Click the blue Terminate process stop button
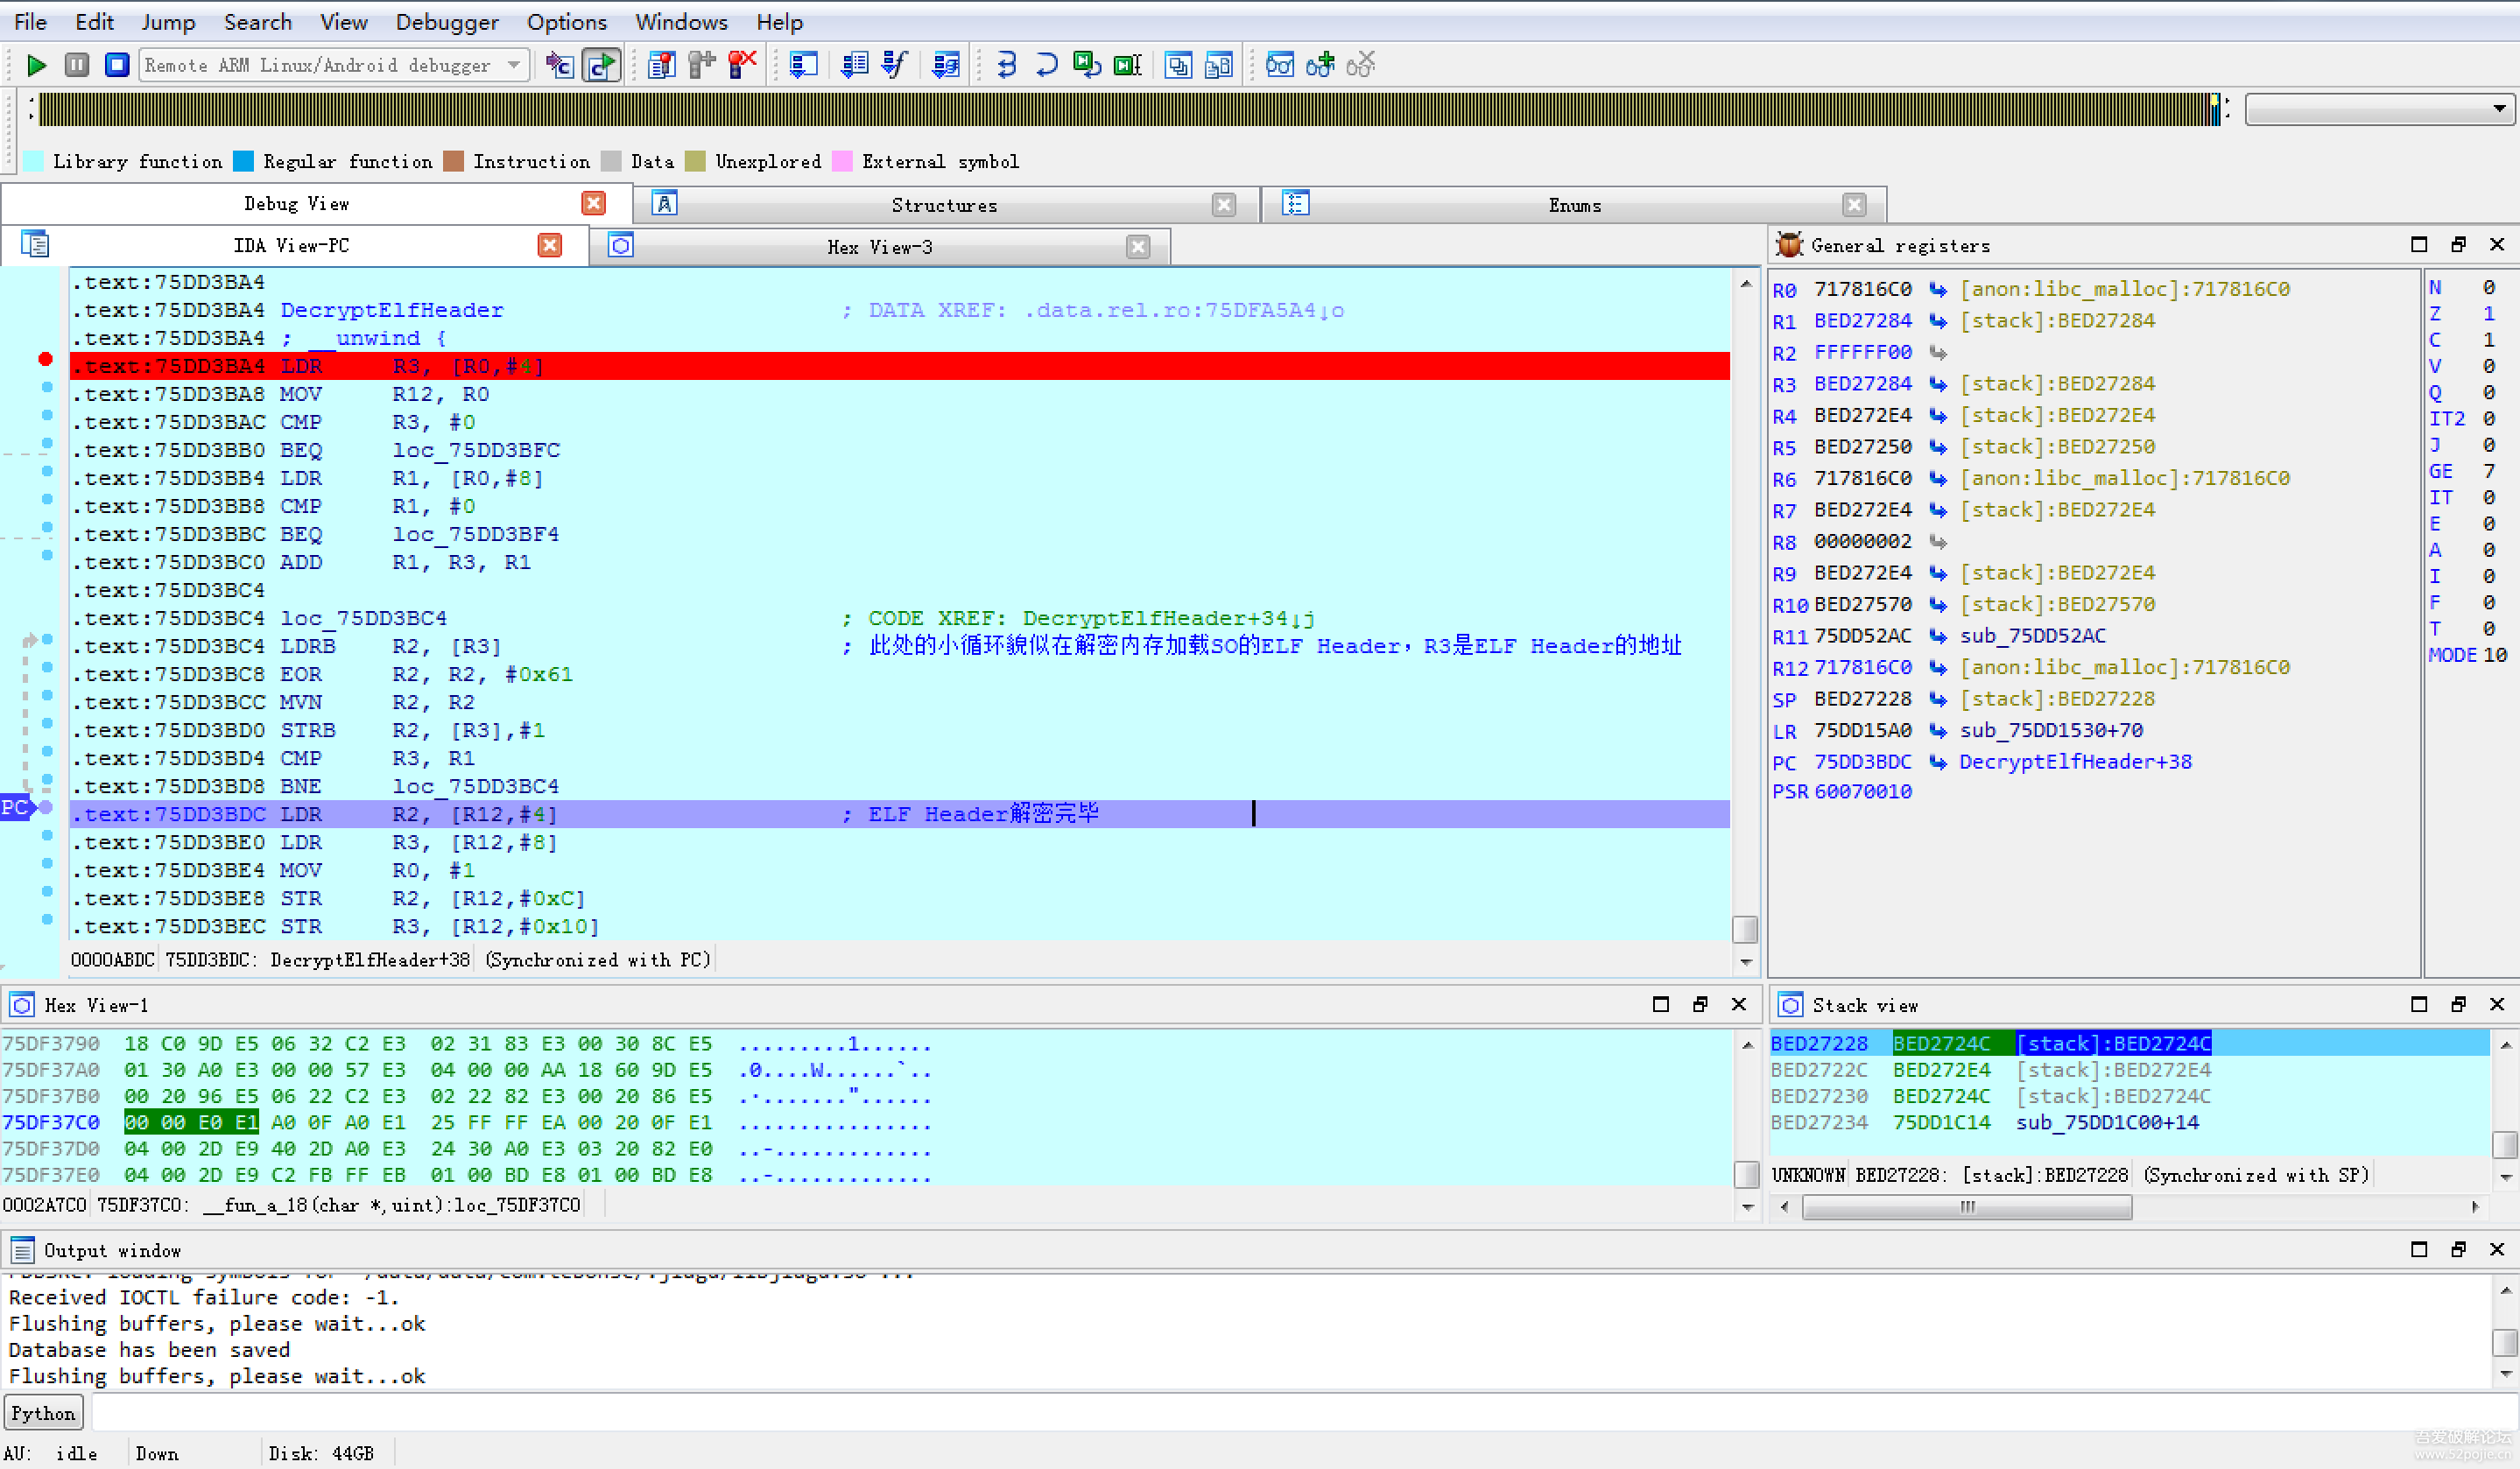Image resolution: width=2520 pixels, height=1469 pixels. click(117, 66)
